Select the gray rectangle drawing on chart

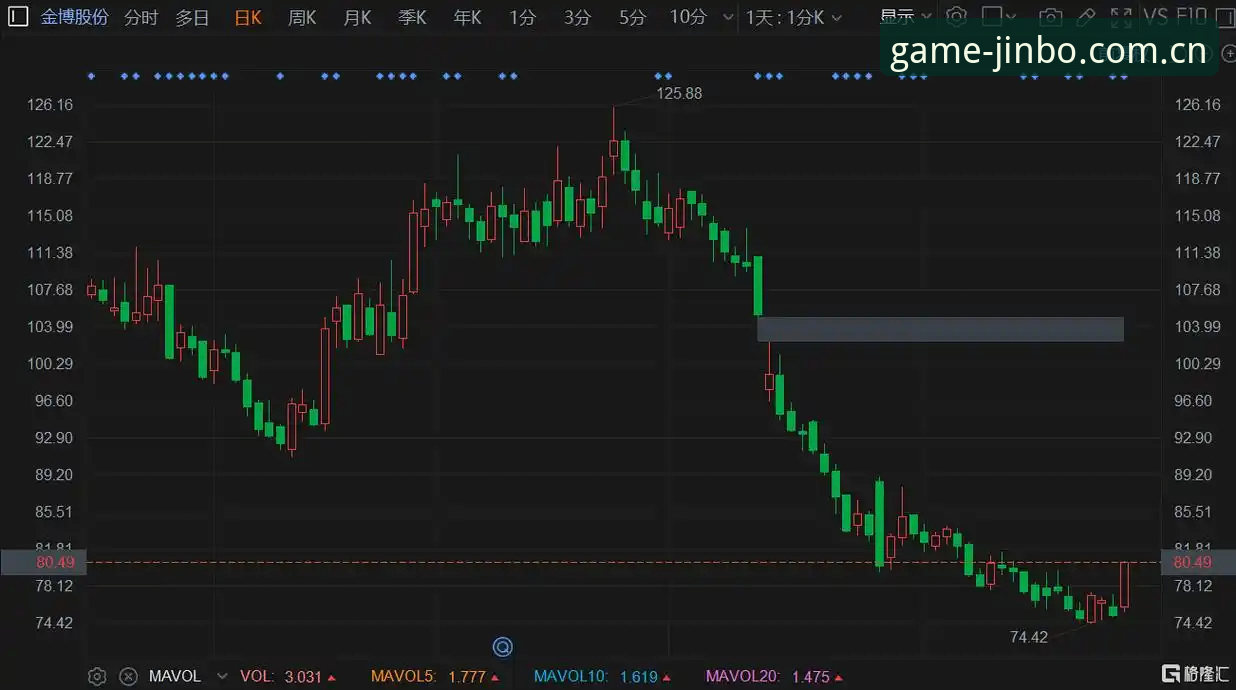tap(940, 329)
